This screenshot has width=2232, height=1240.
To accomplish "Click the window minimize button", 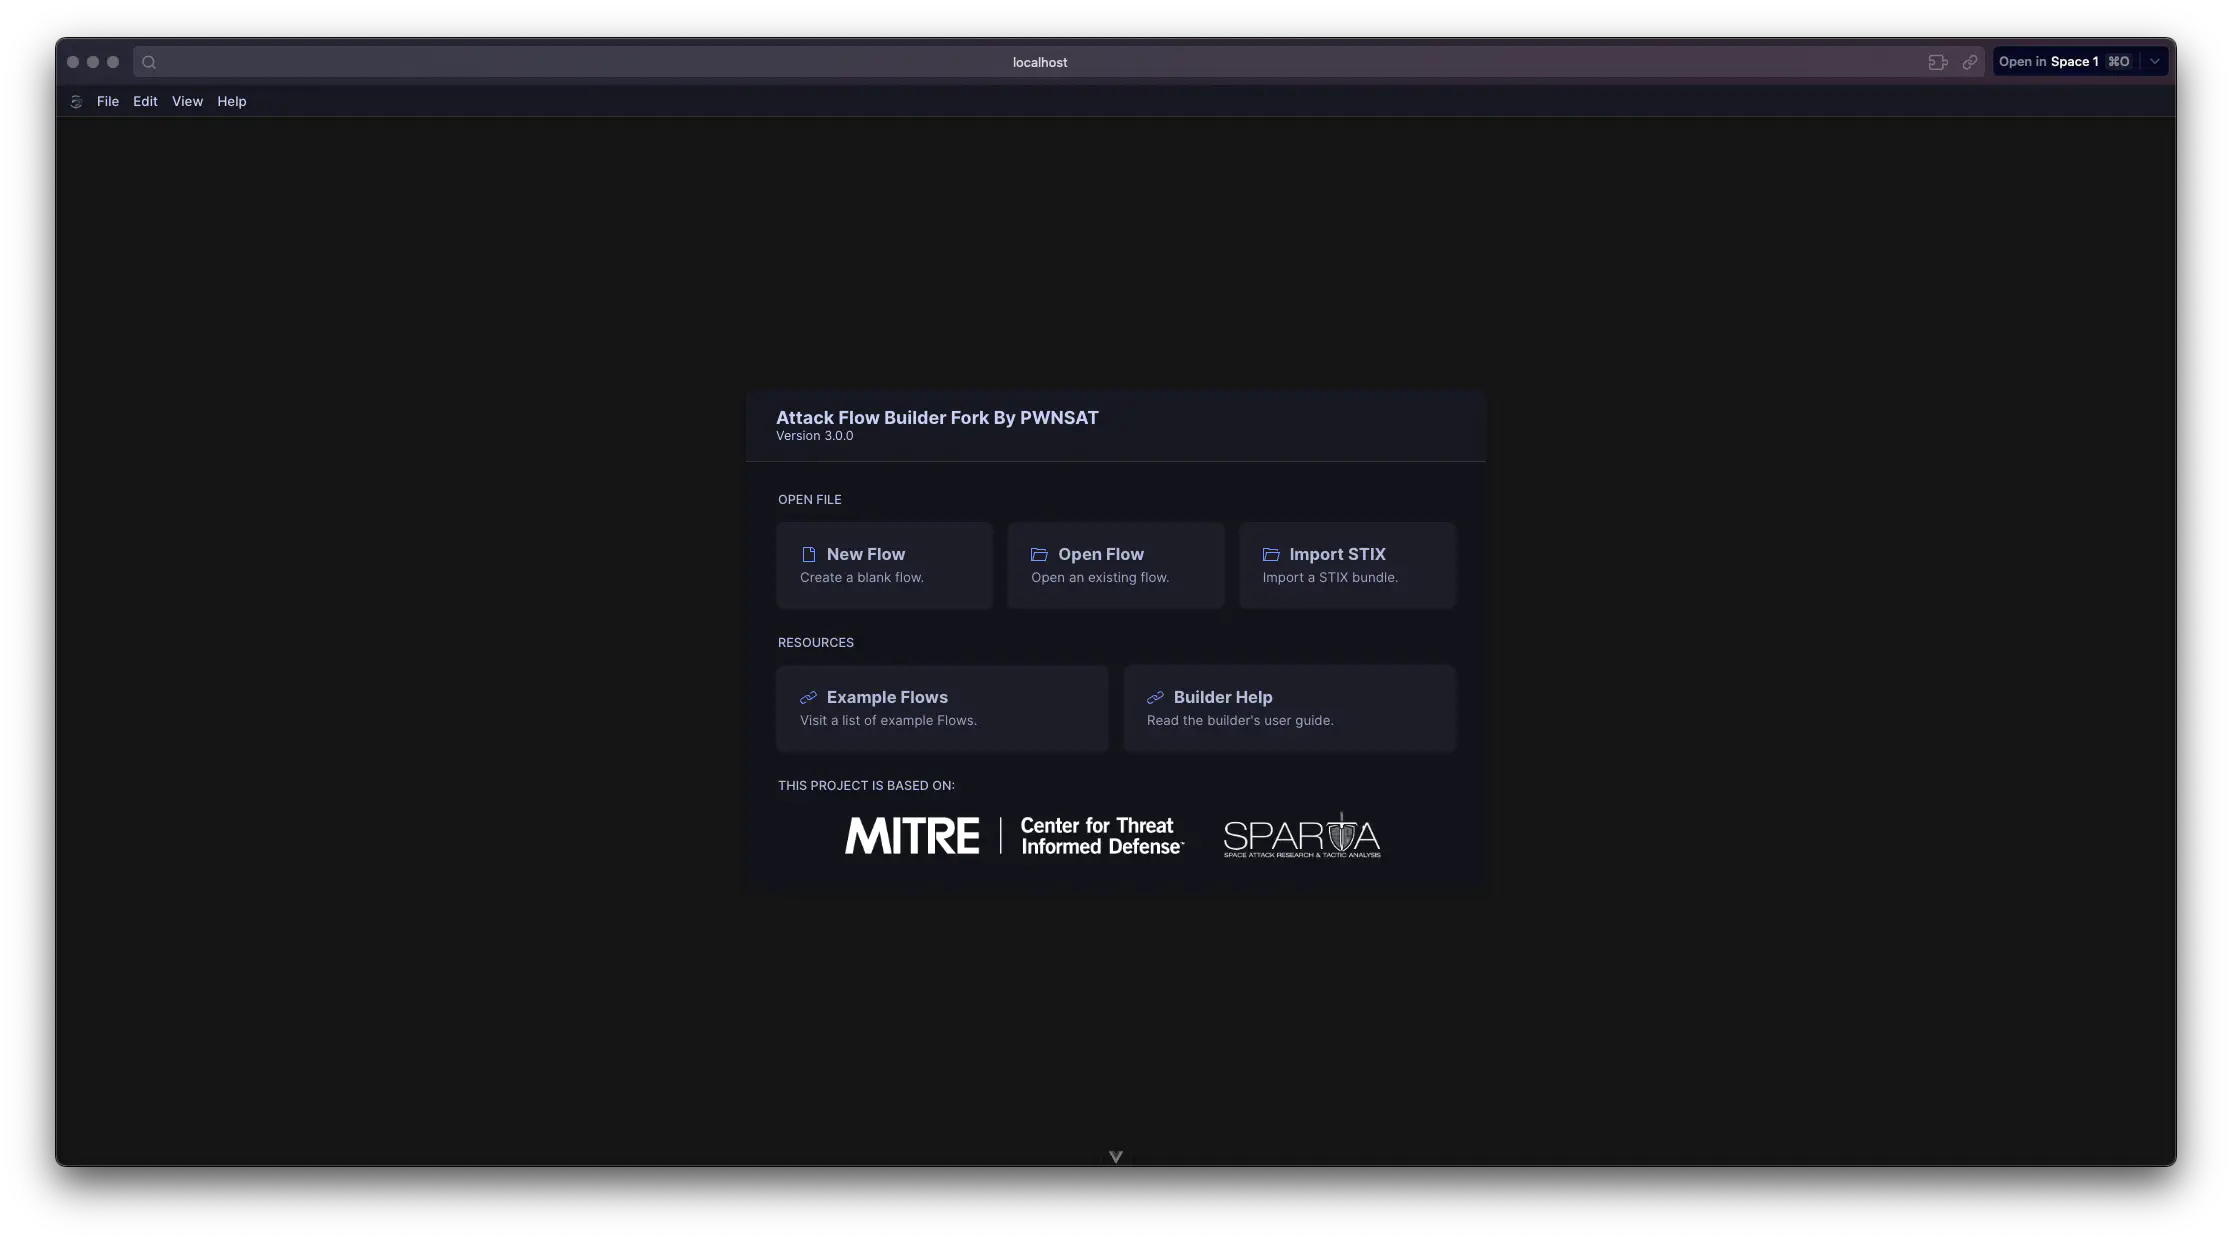I will point(93,62).
